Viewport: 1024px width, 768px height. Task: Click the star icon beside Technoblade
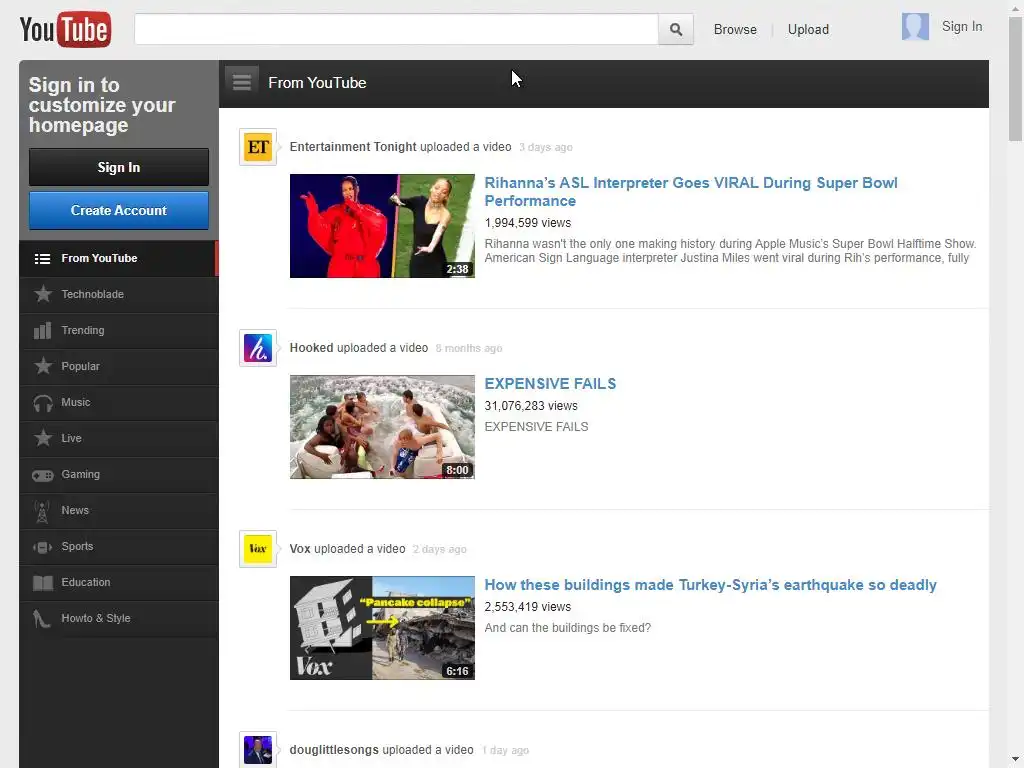(43, 294)
